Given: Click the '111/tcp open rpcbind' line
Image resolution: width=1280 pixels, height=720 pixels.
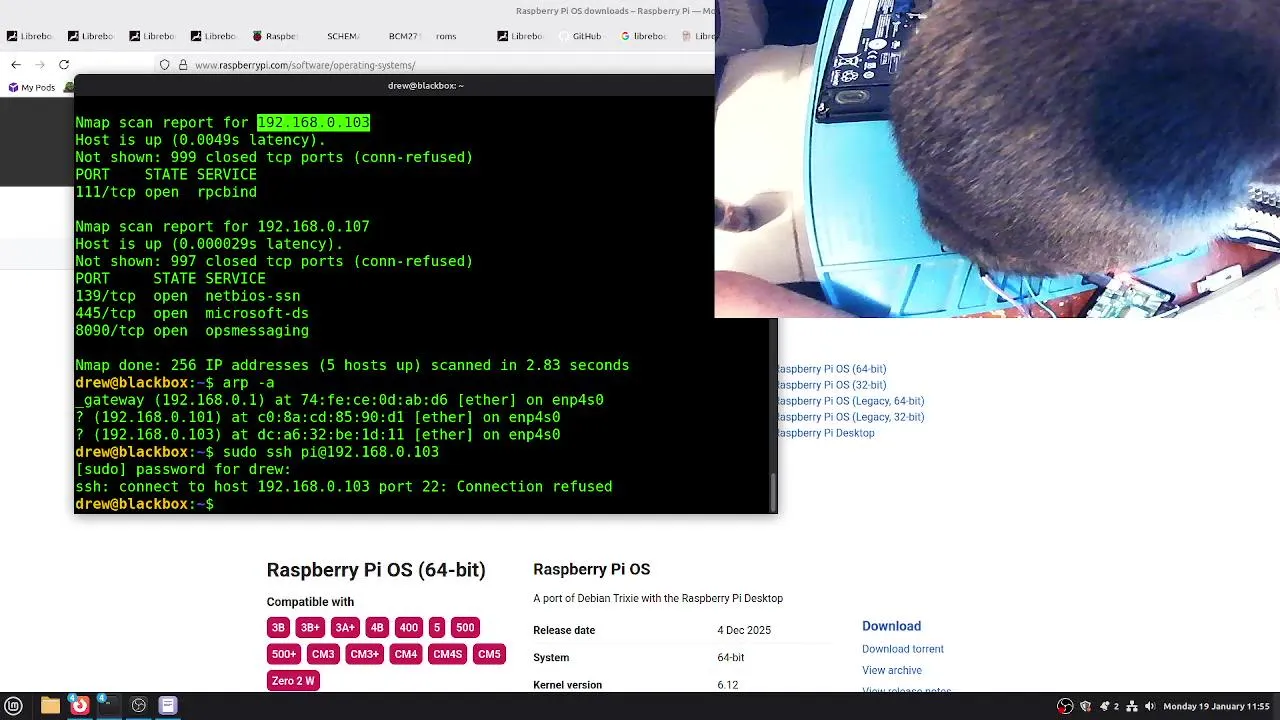Looking at the screenshot, I should coord(166,192).
